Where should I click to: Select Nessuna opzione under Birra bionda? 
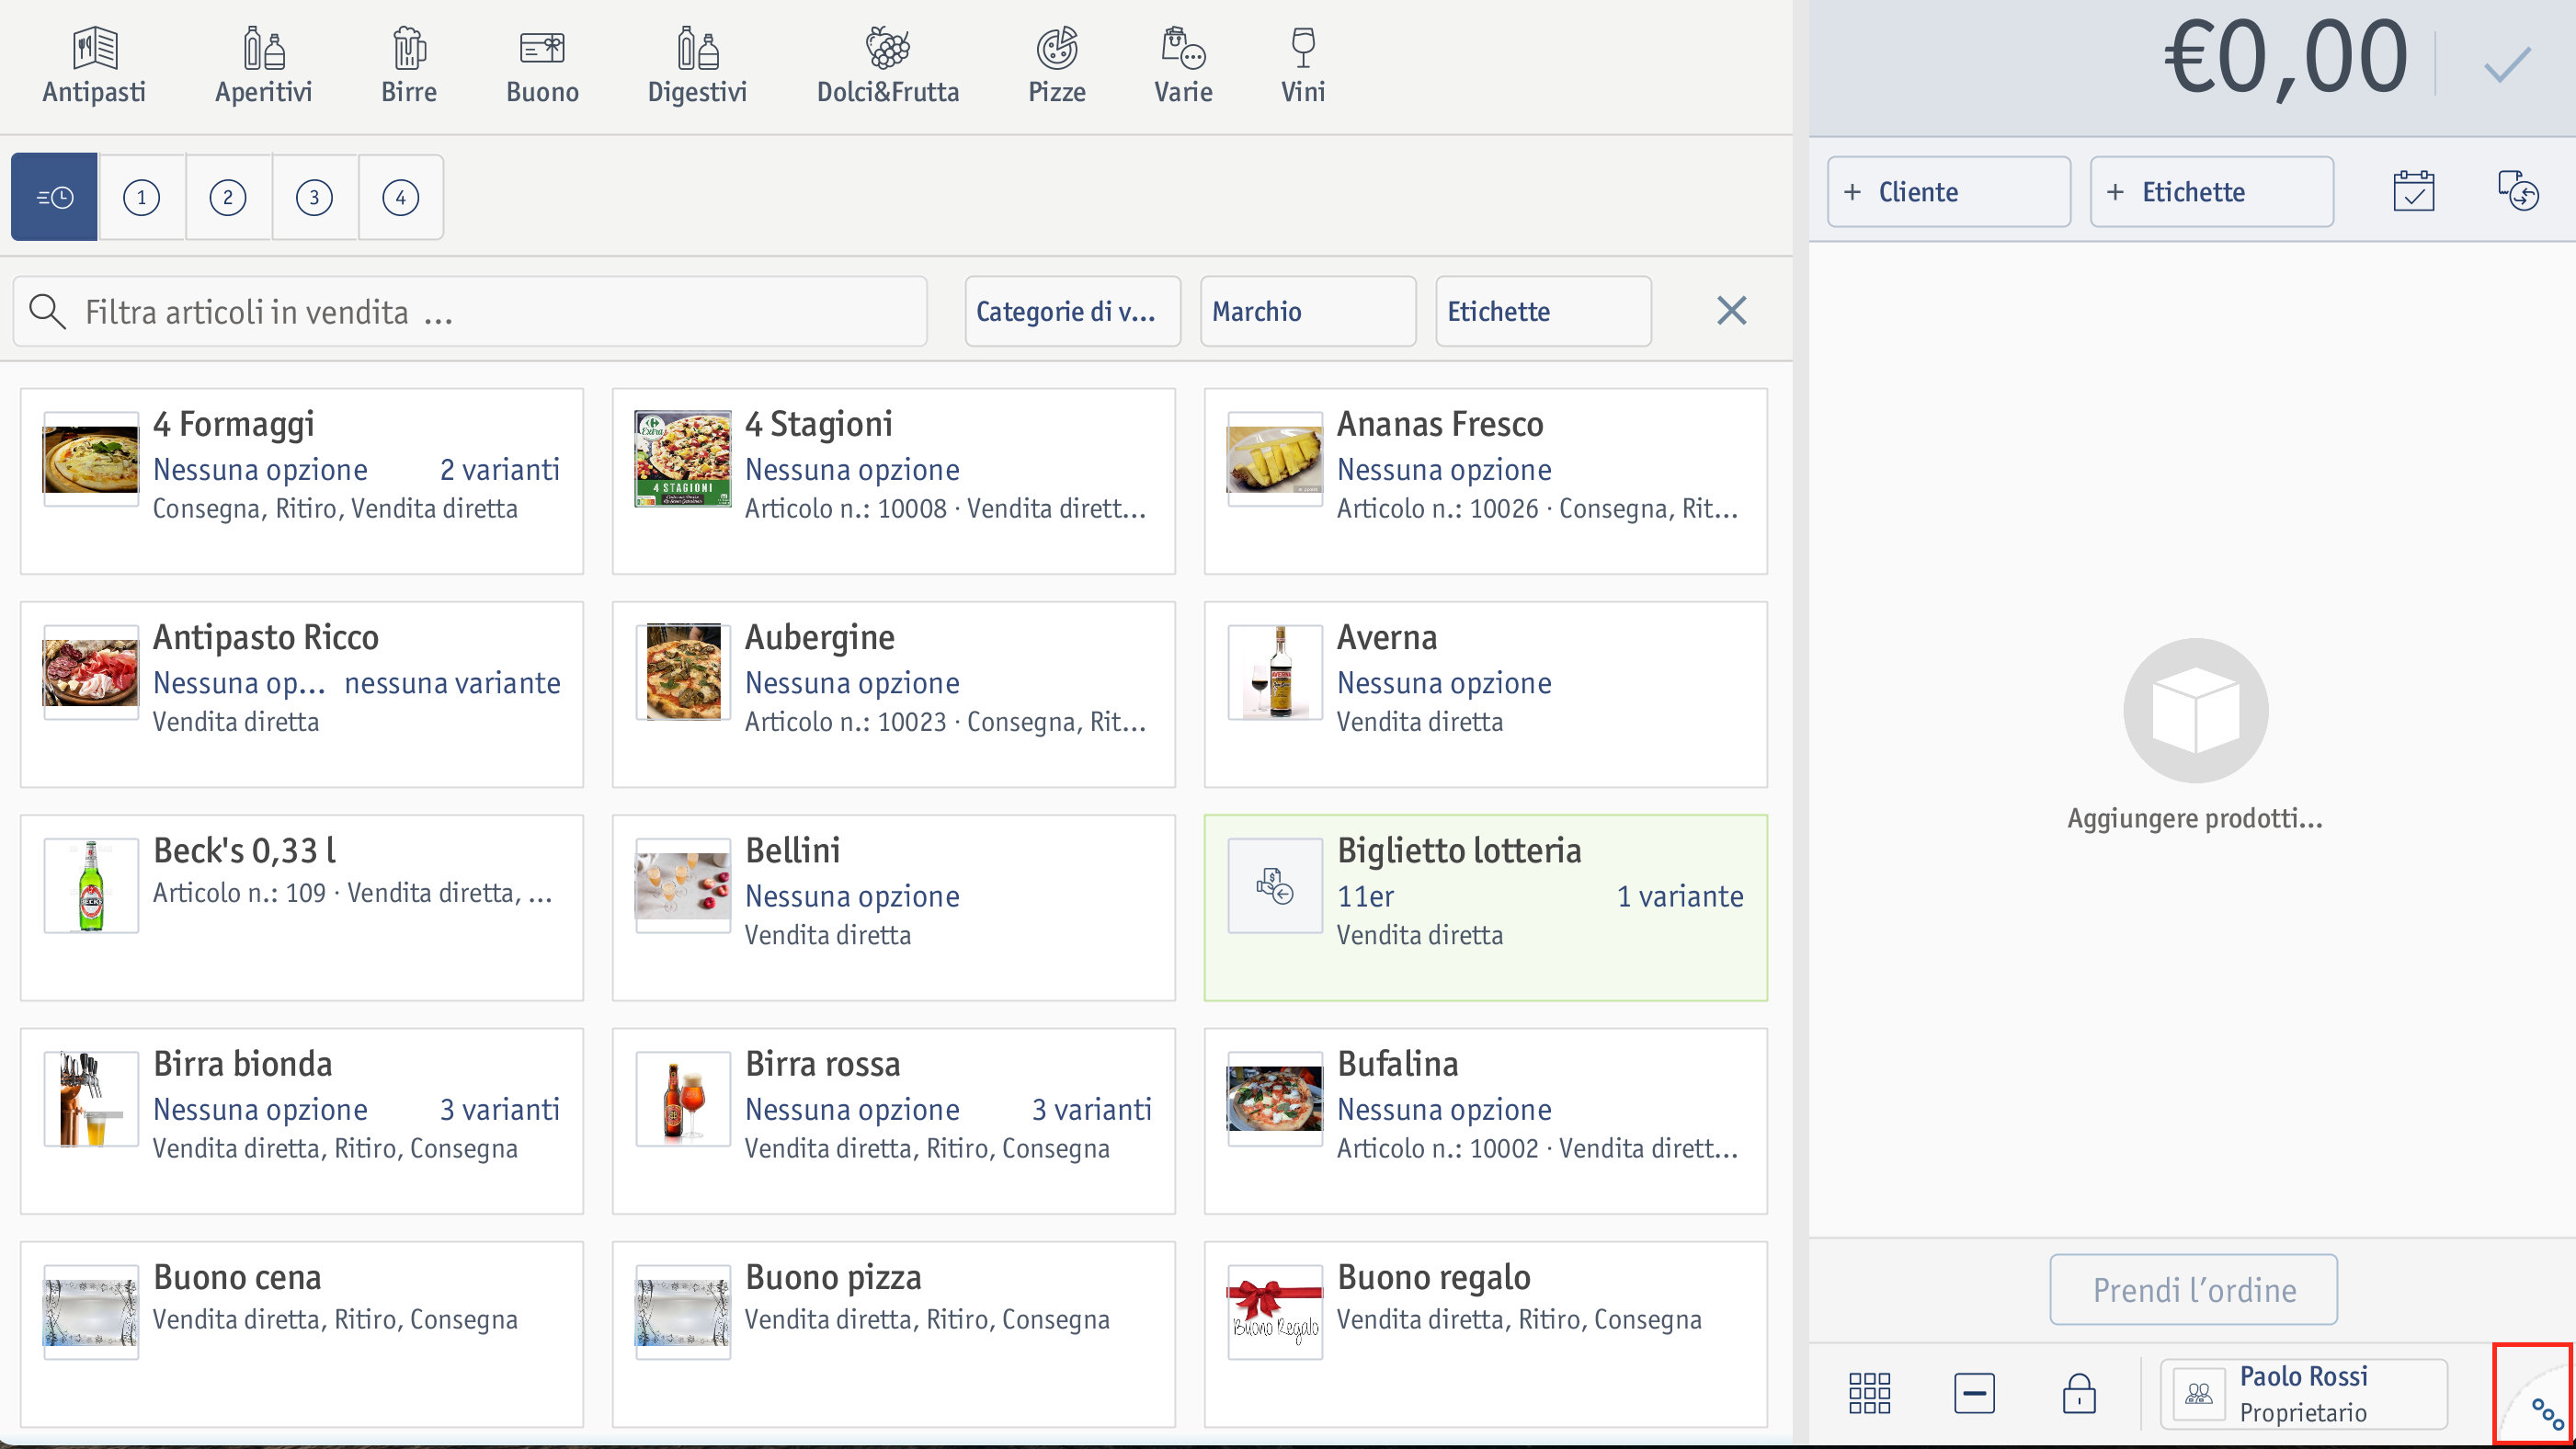point(260,1109)
